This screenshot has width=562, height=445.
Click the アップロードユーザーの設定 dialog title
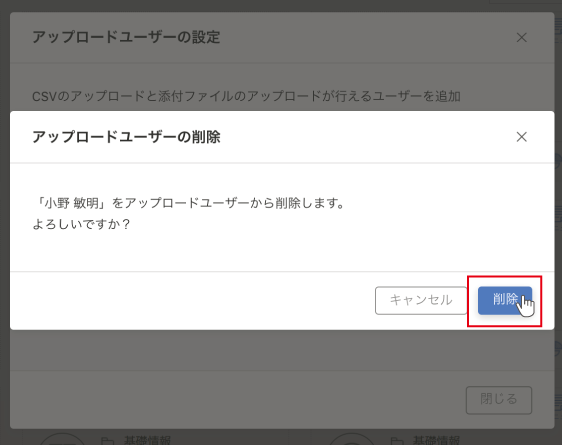click(126, 37)
